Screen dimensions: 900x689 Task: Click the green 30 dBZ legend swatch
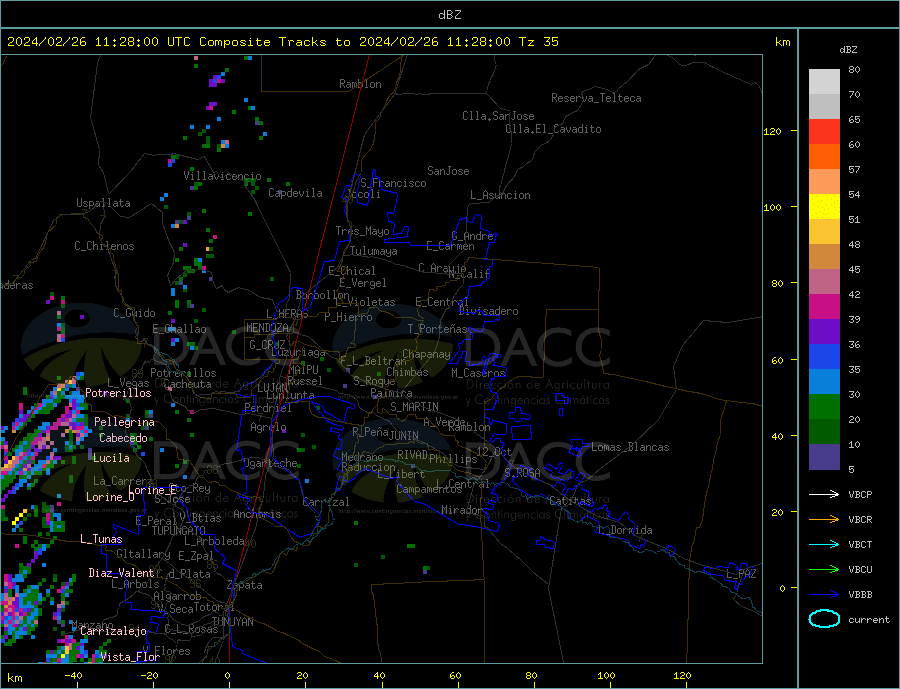point(824,407)
